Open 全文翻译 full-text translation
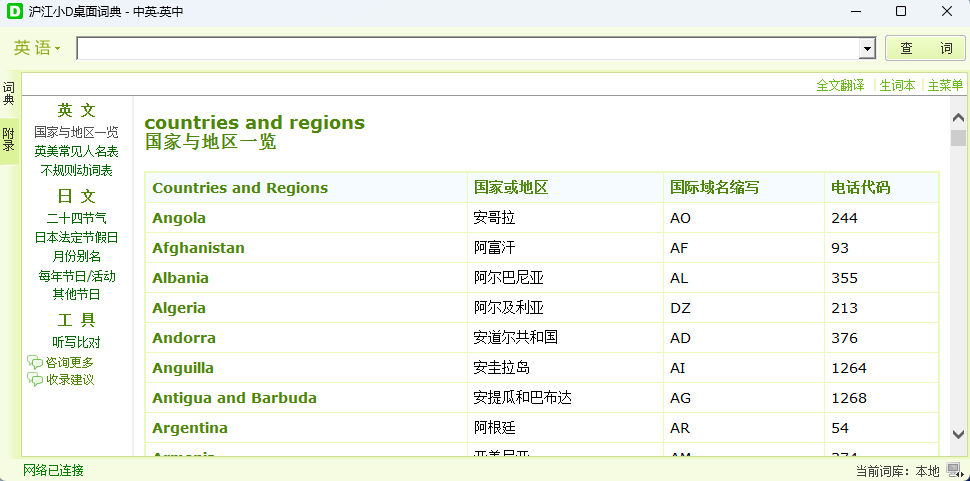This screenshot has height=481, width=970. point(840,86)
